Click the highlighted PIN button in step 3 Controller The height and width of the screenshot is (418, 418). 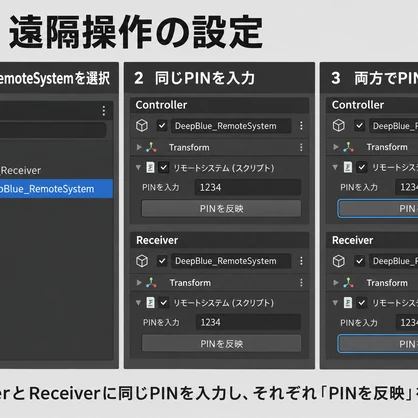(x=378, y=209)
